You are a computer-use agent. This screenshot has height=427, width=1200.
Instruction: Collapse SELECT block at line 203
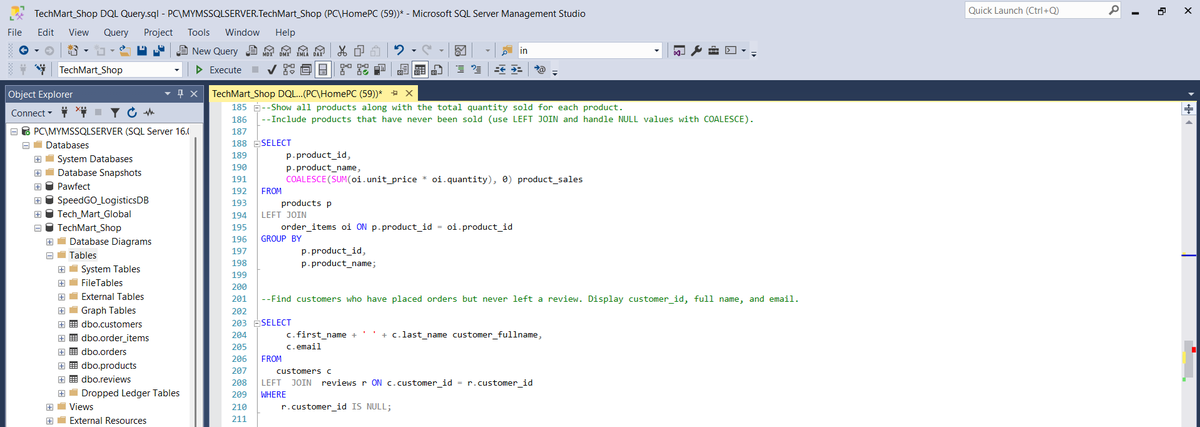pos(255,323)
